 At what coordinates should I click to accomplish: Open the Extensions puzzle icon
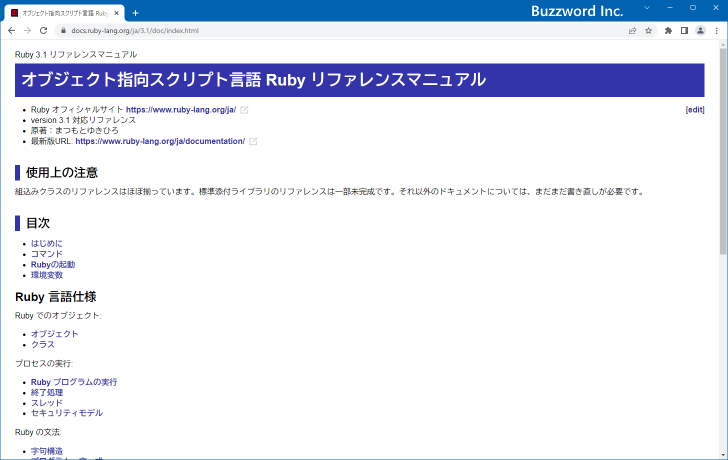pyautogui.click(x=668, y=31)
